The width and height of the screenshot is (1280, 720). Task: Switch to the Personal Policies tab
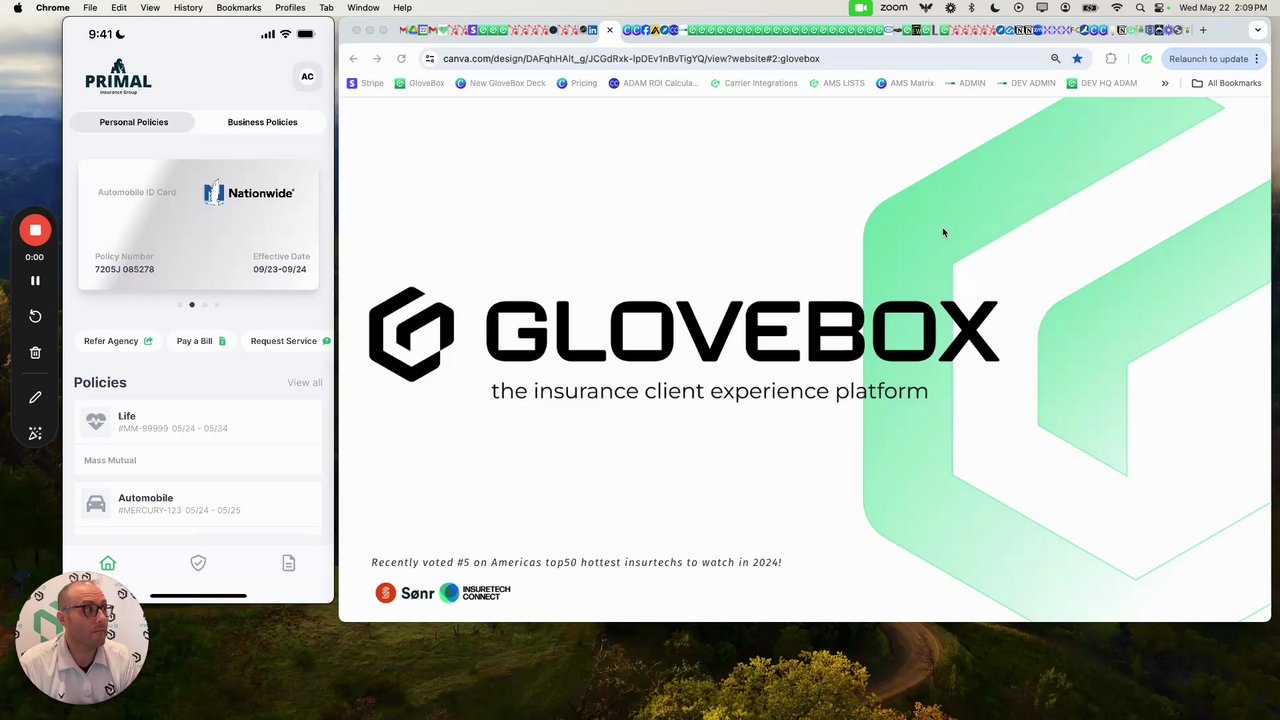134,122
